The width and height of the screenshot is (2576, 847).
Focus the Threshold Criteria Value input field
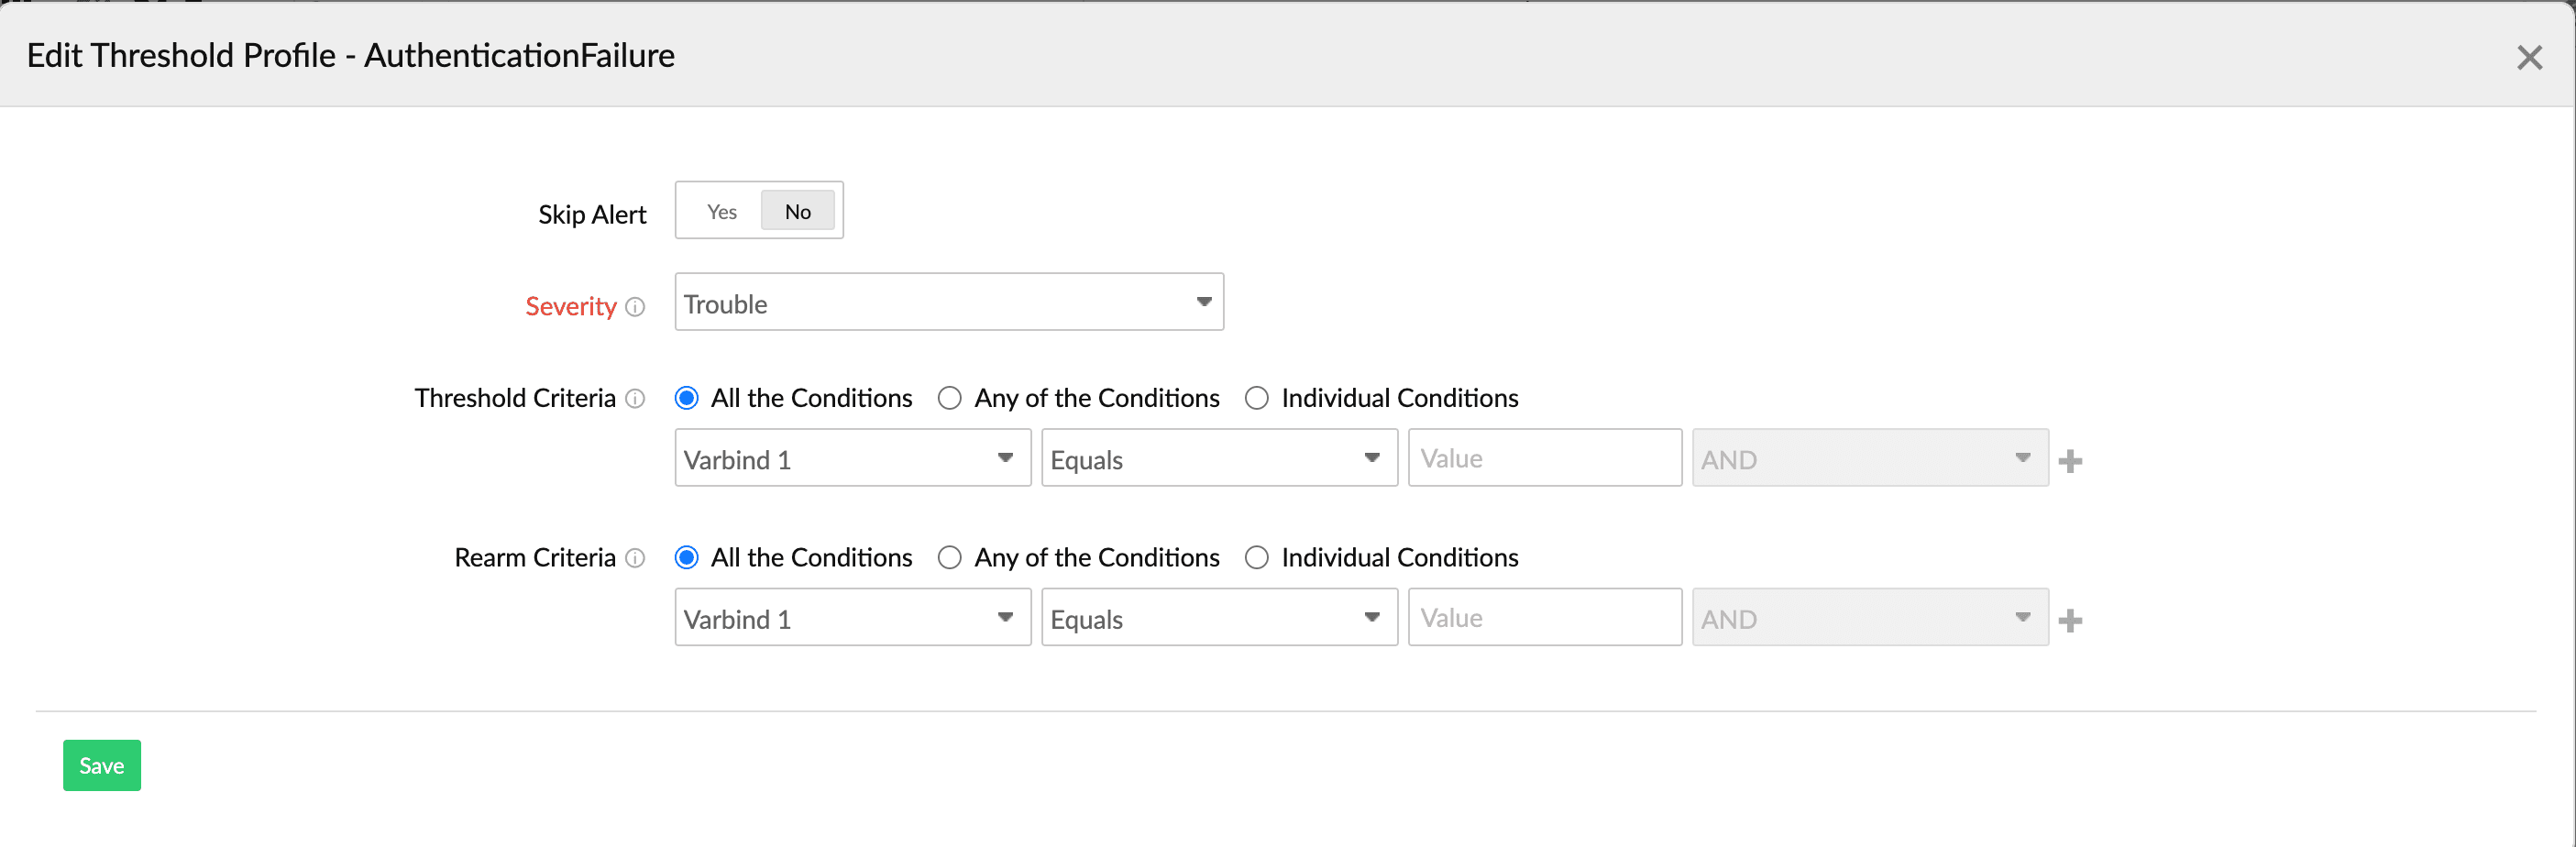[x=1544, y=459]
